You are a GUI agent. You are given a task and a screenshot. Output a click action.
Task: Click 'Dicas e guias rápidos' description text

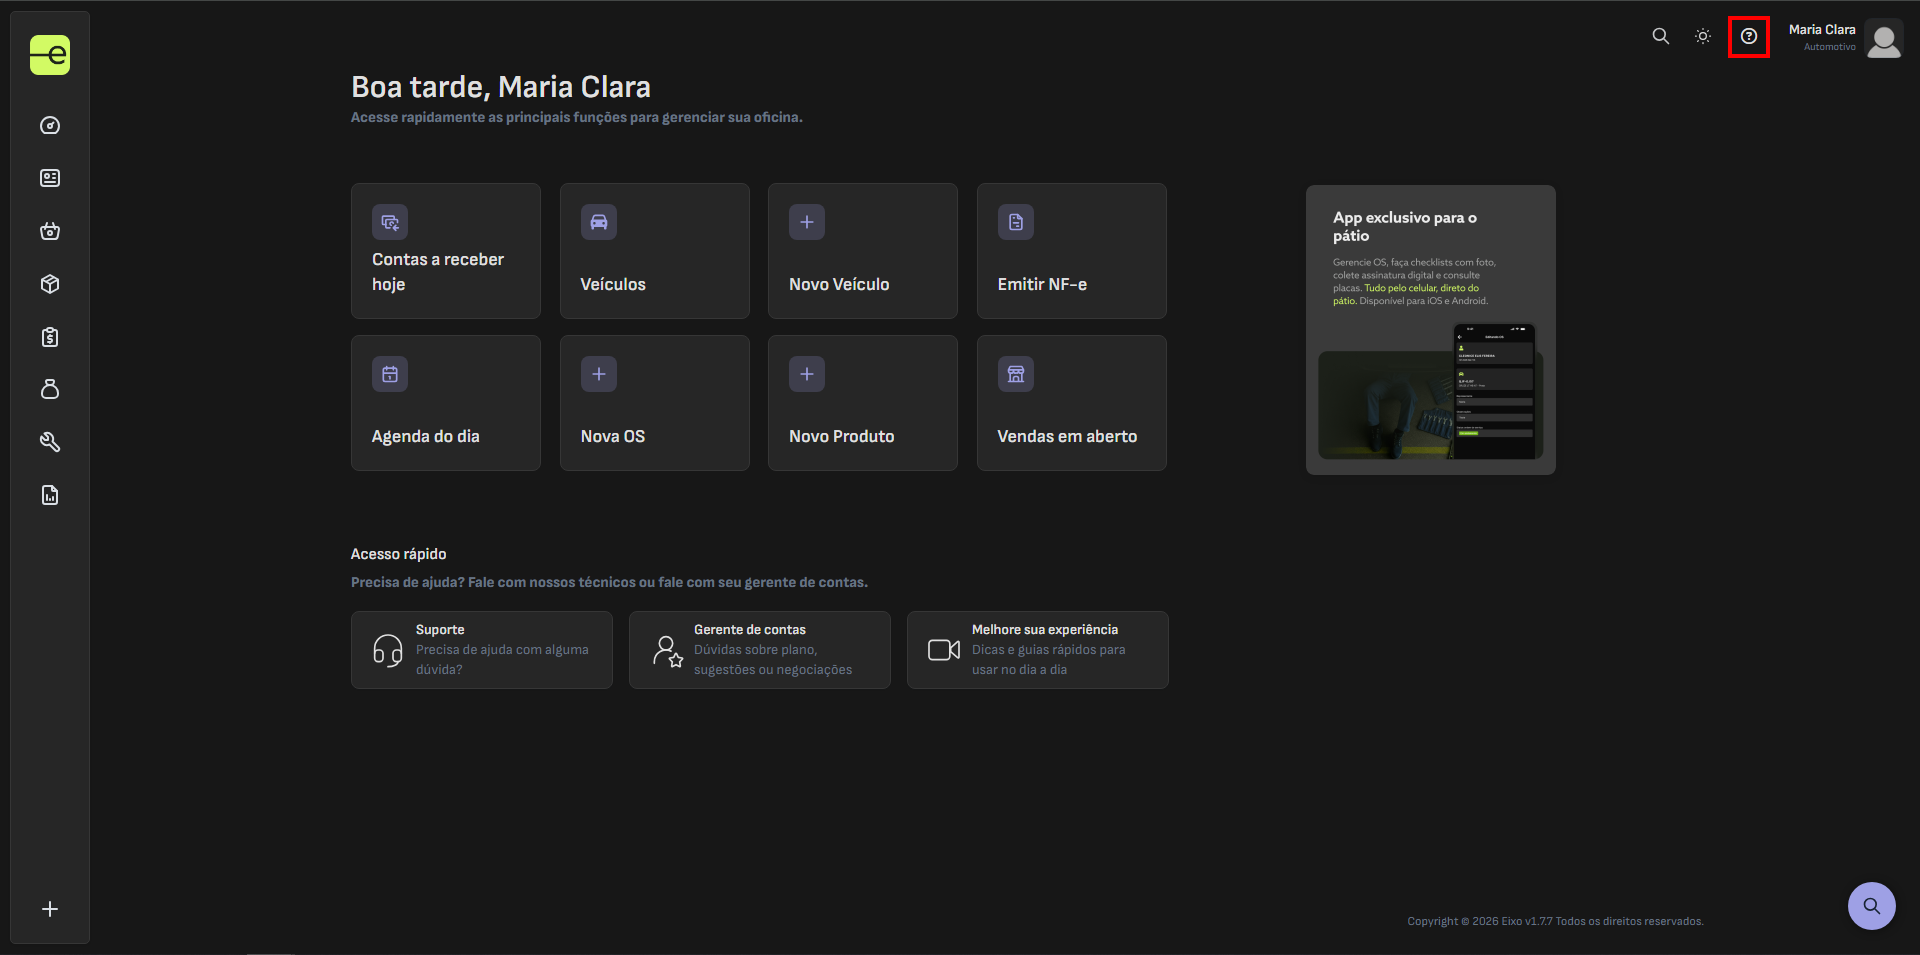coord(1049,660)
